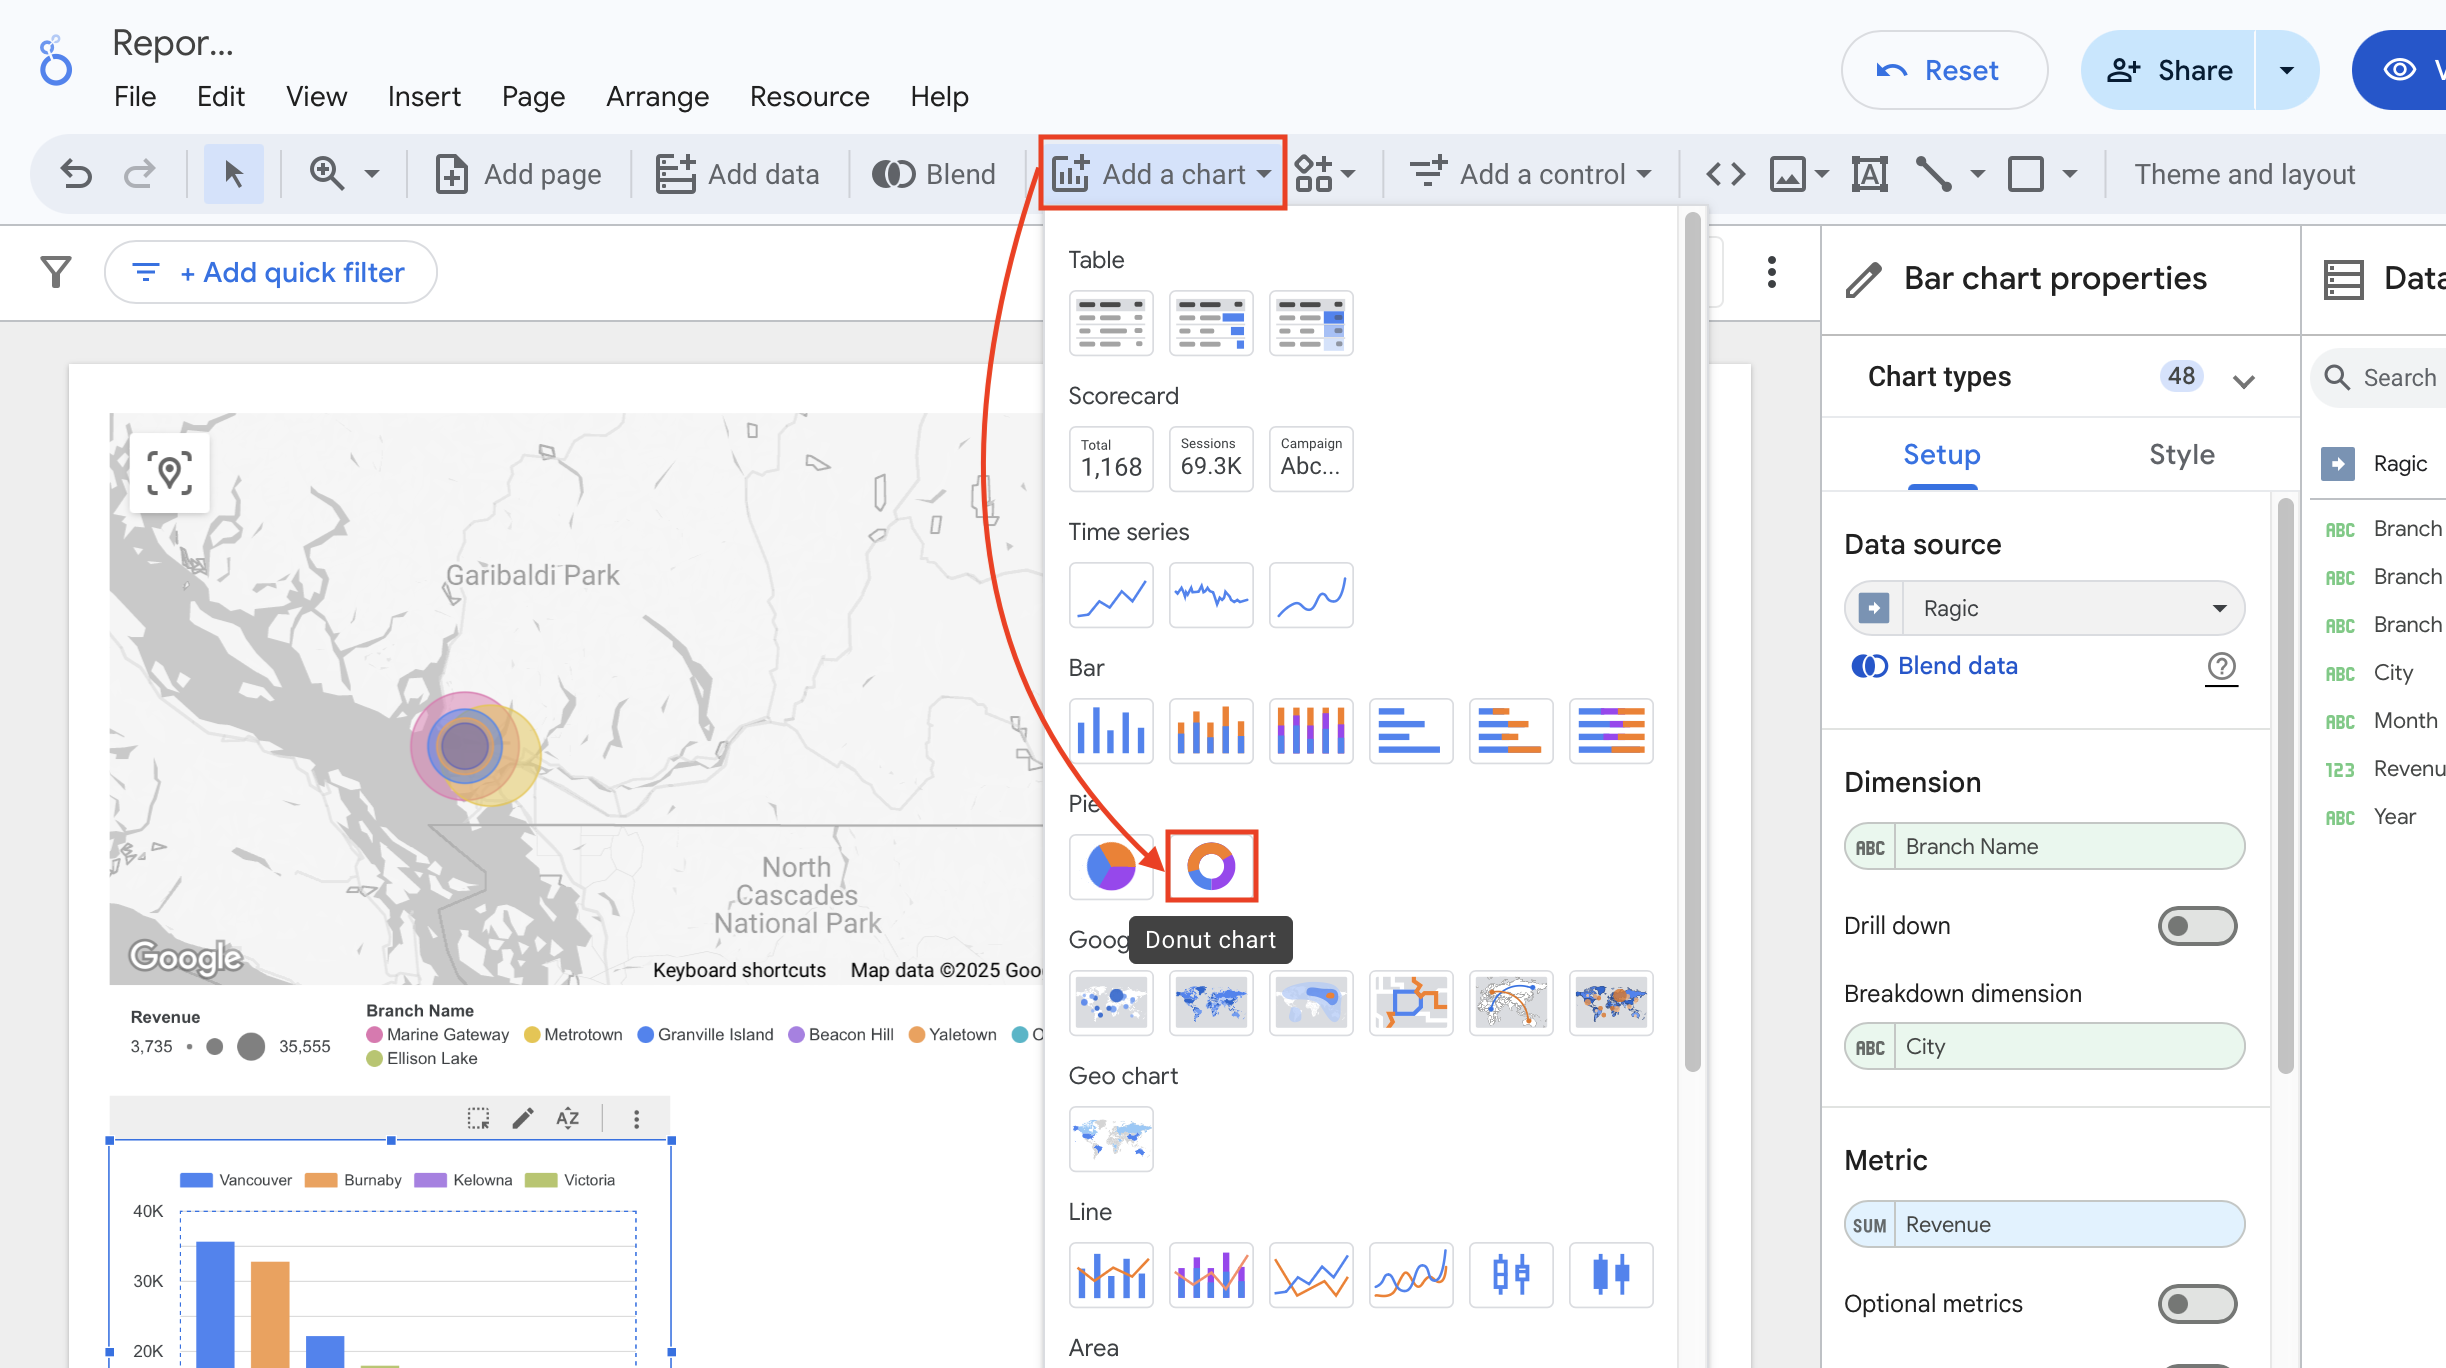Toggle the Optional metrics switch

(x=2197, y=1304)
